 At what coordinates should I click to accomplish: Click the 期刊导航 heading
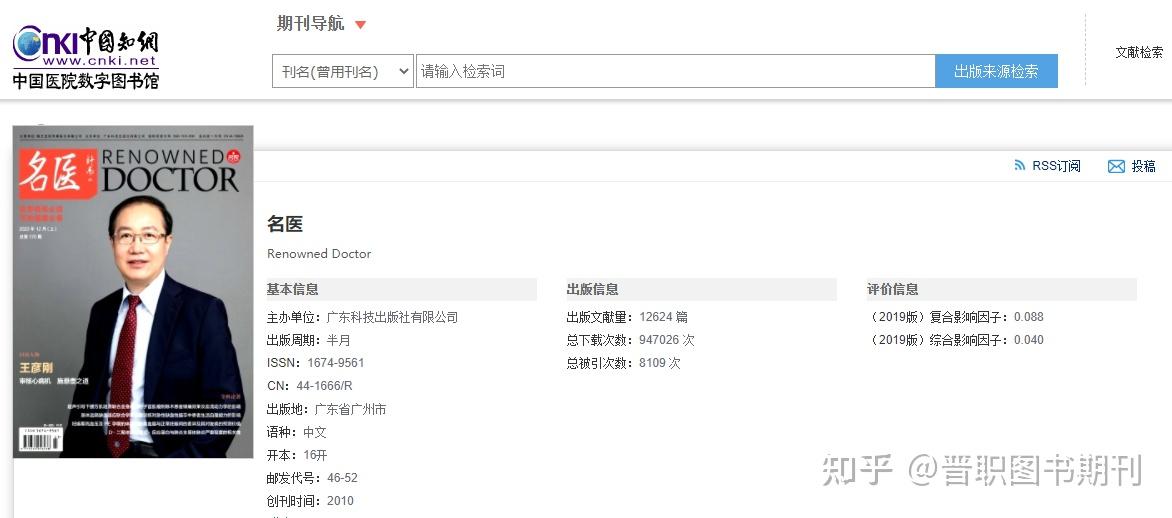click(310, 24)
